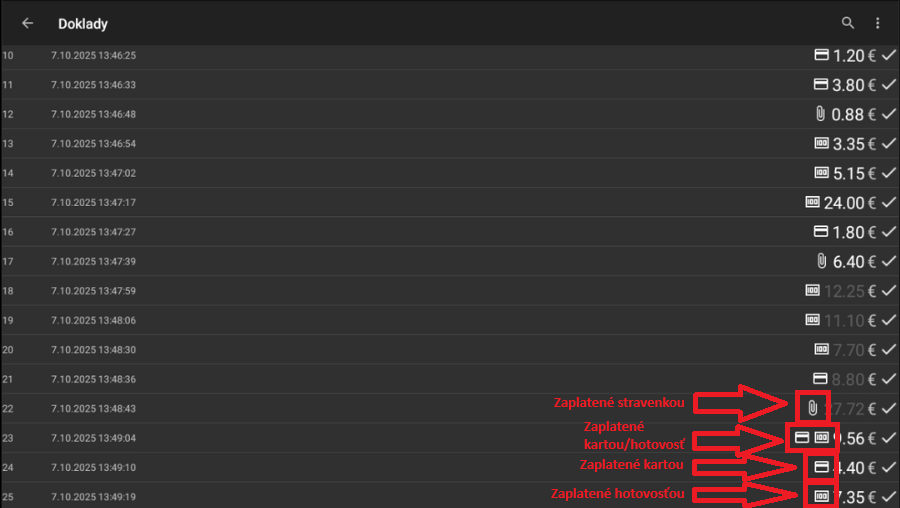Open search with the magnifier icon

click(848, 23)
